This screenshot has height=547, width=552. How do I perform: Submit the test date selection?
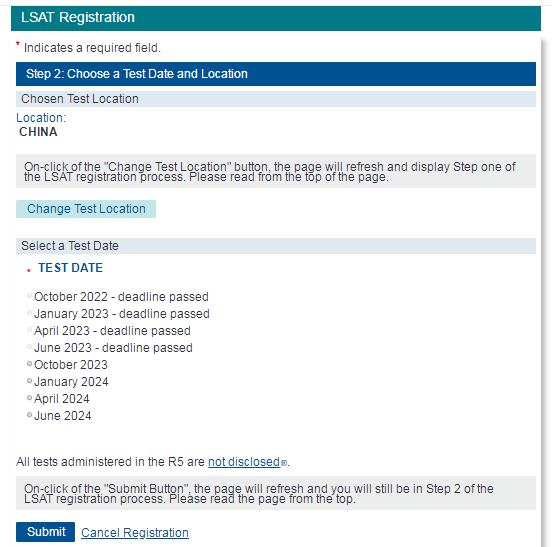point(45,532)
